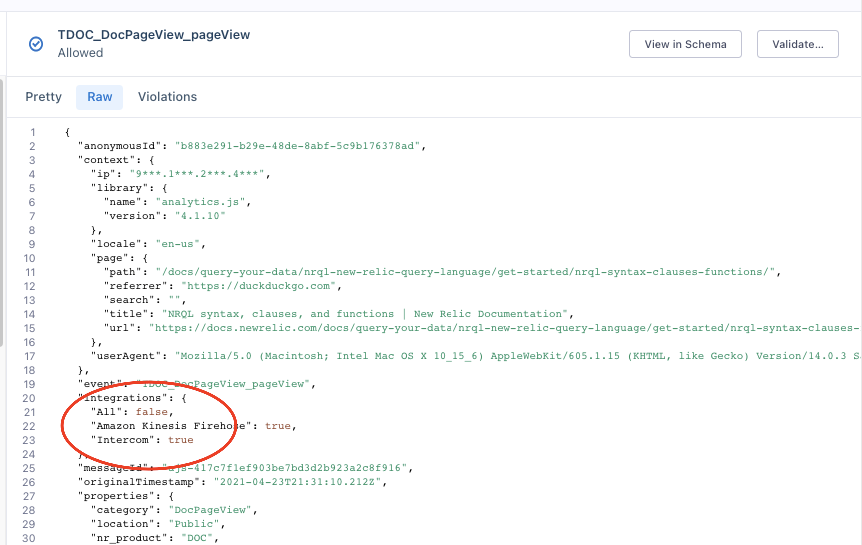Image resolution: width=862 pixels, height=545 pixels.
Task: Click the TDOC_DocPageView_pageView event title
Action: (x=154, y=35)
